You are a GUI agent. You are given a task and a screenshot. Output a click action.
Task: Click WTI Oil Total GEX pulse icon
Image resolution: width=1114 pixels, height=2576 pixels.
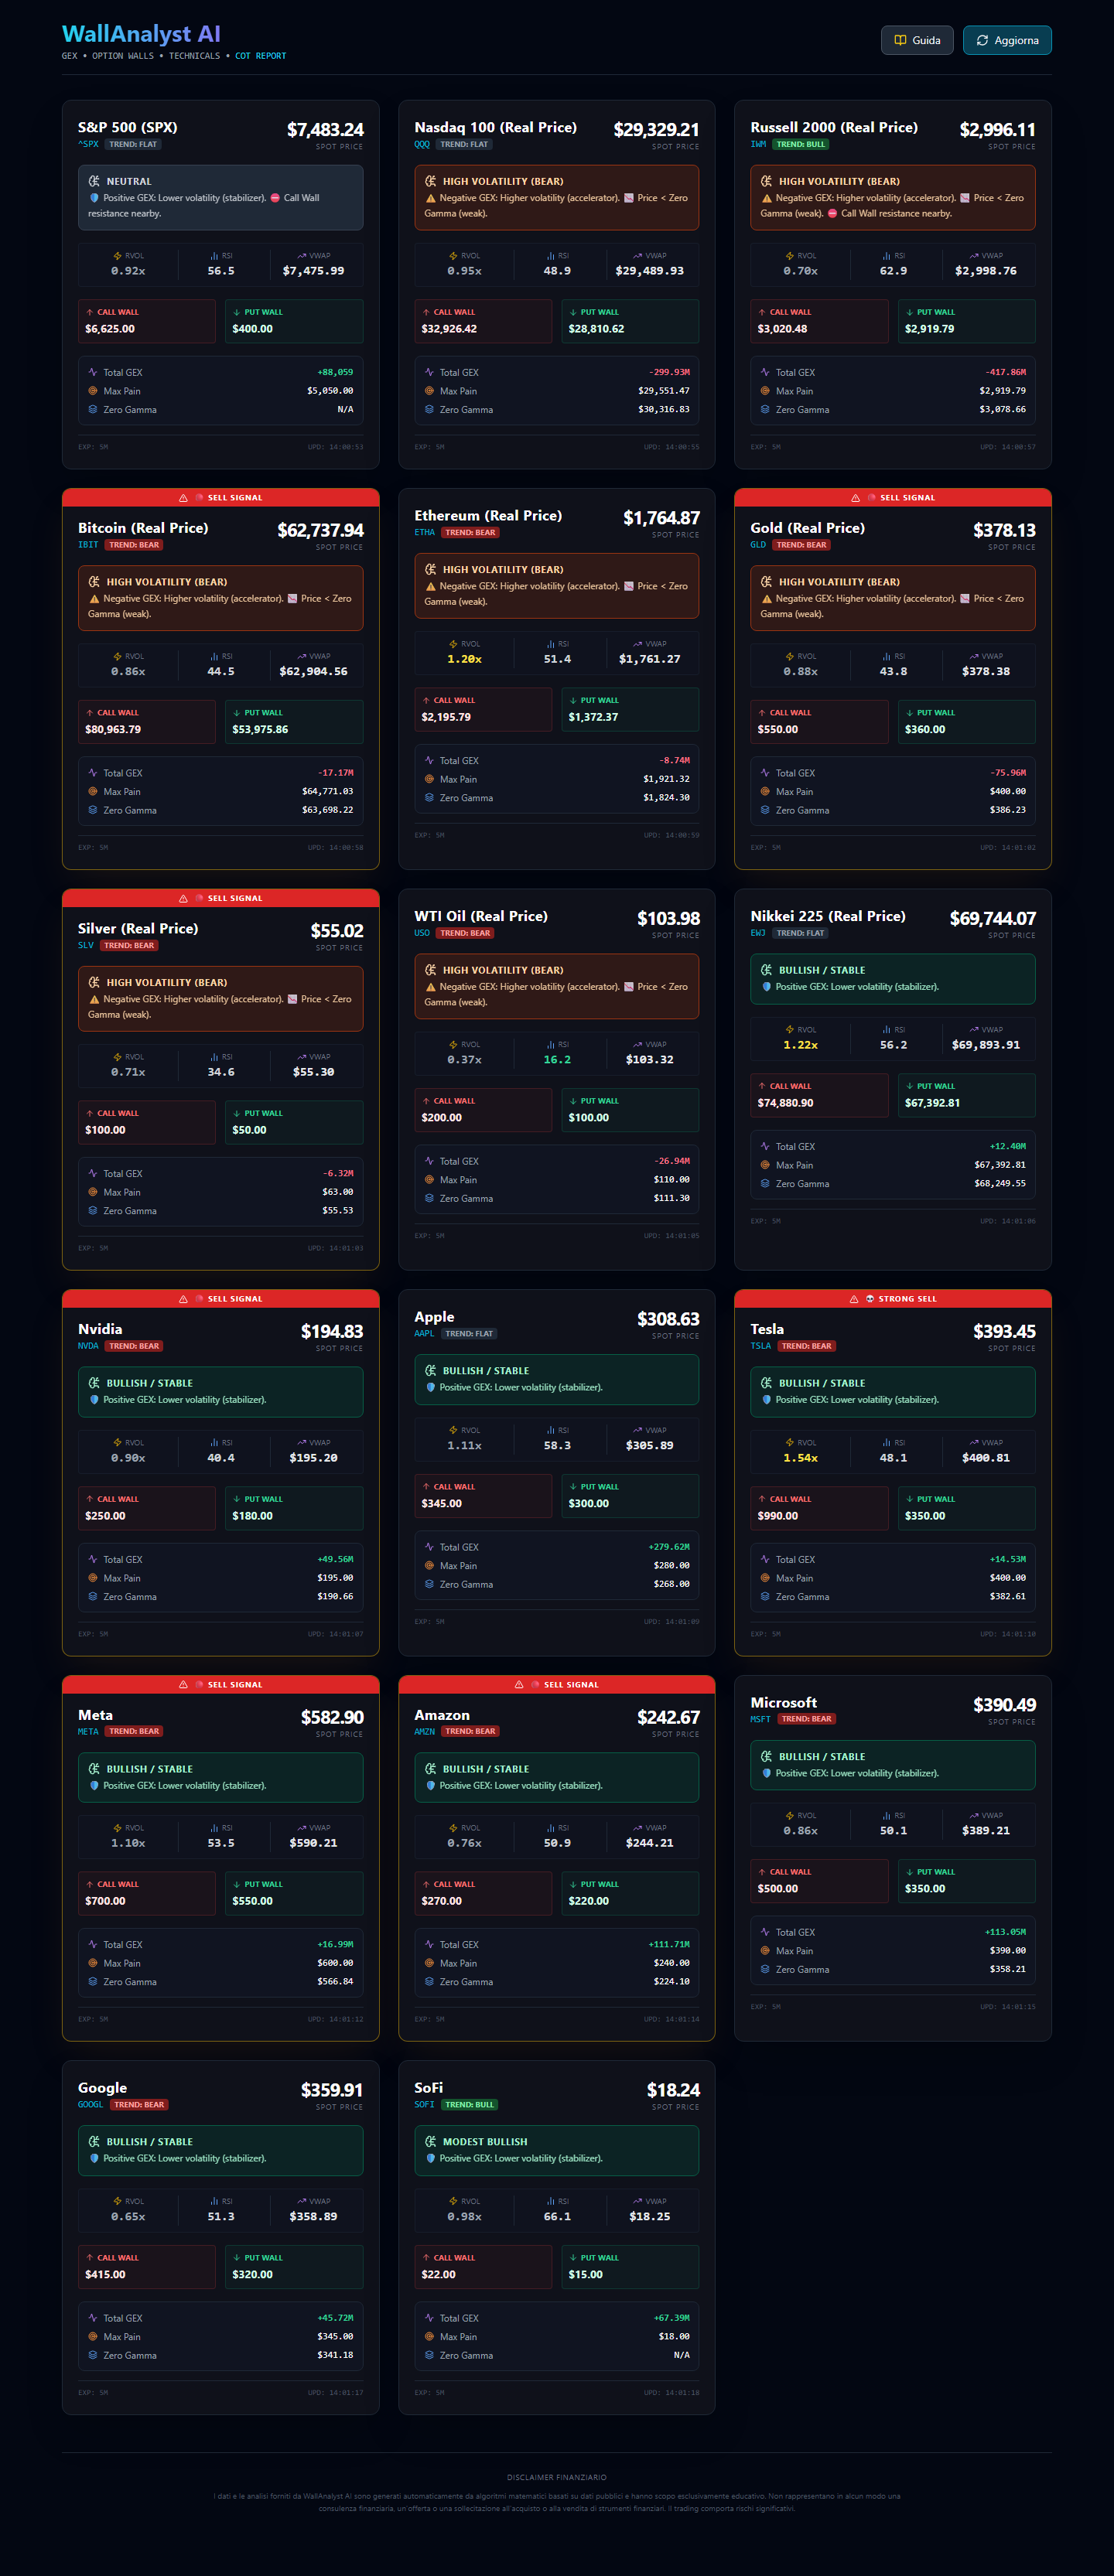tap(429, 1161)
